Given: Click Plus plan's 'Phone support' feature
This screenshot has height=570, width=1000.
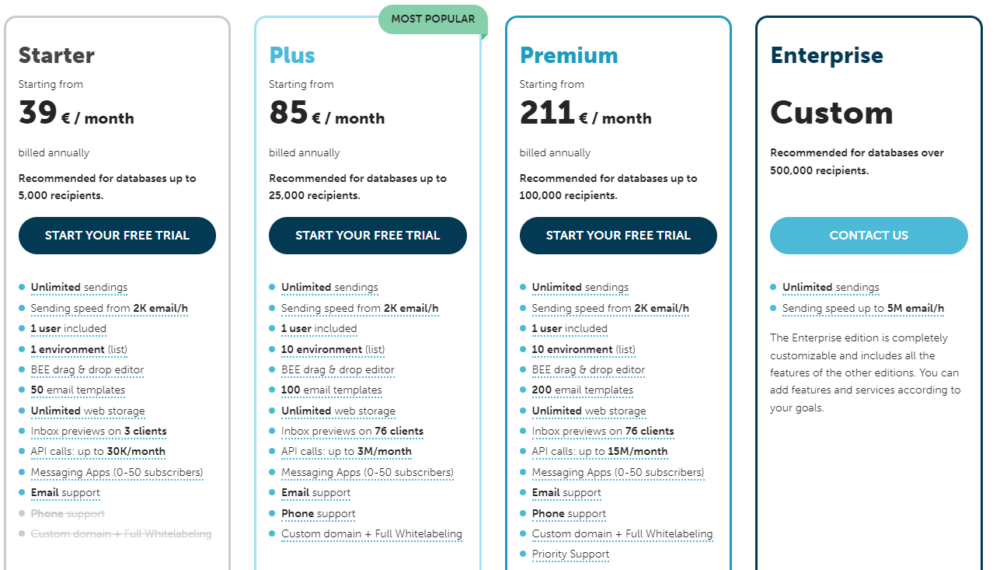Looking at the screenshot, I should pos(318,513).
